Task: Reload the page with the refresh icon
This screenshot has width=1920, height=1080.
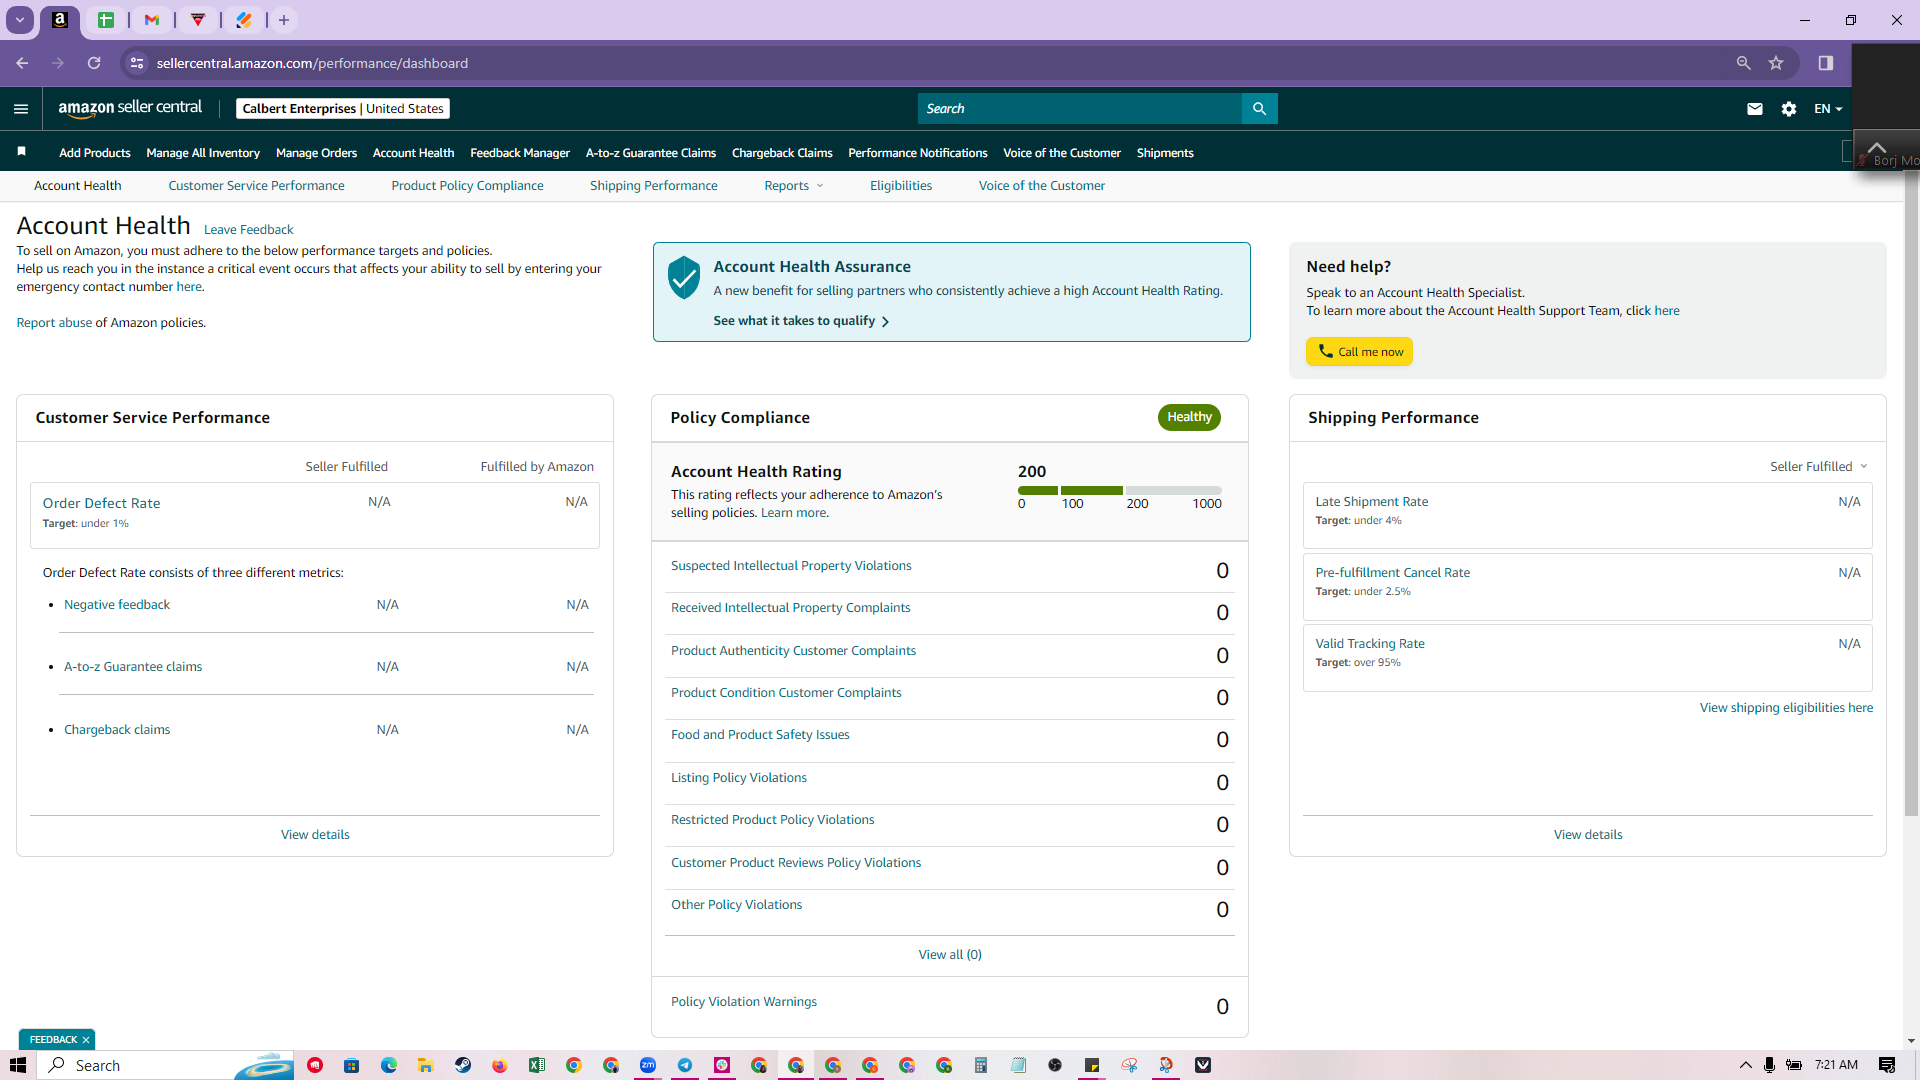Action: tap(94, 63)
